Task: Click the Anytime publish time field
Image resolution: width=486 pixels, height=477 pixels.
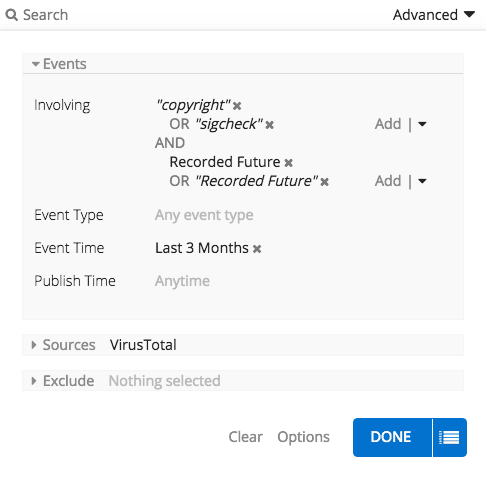Action: 182,281
